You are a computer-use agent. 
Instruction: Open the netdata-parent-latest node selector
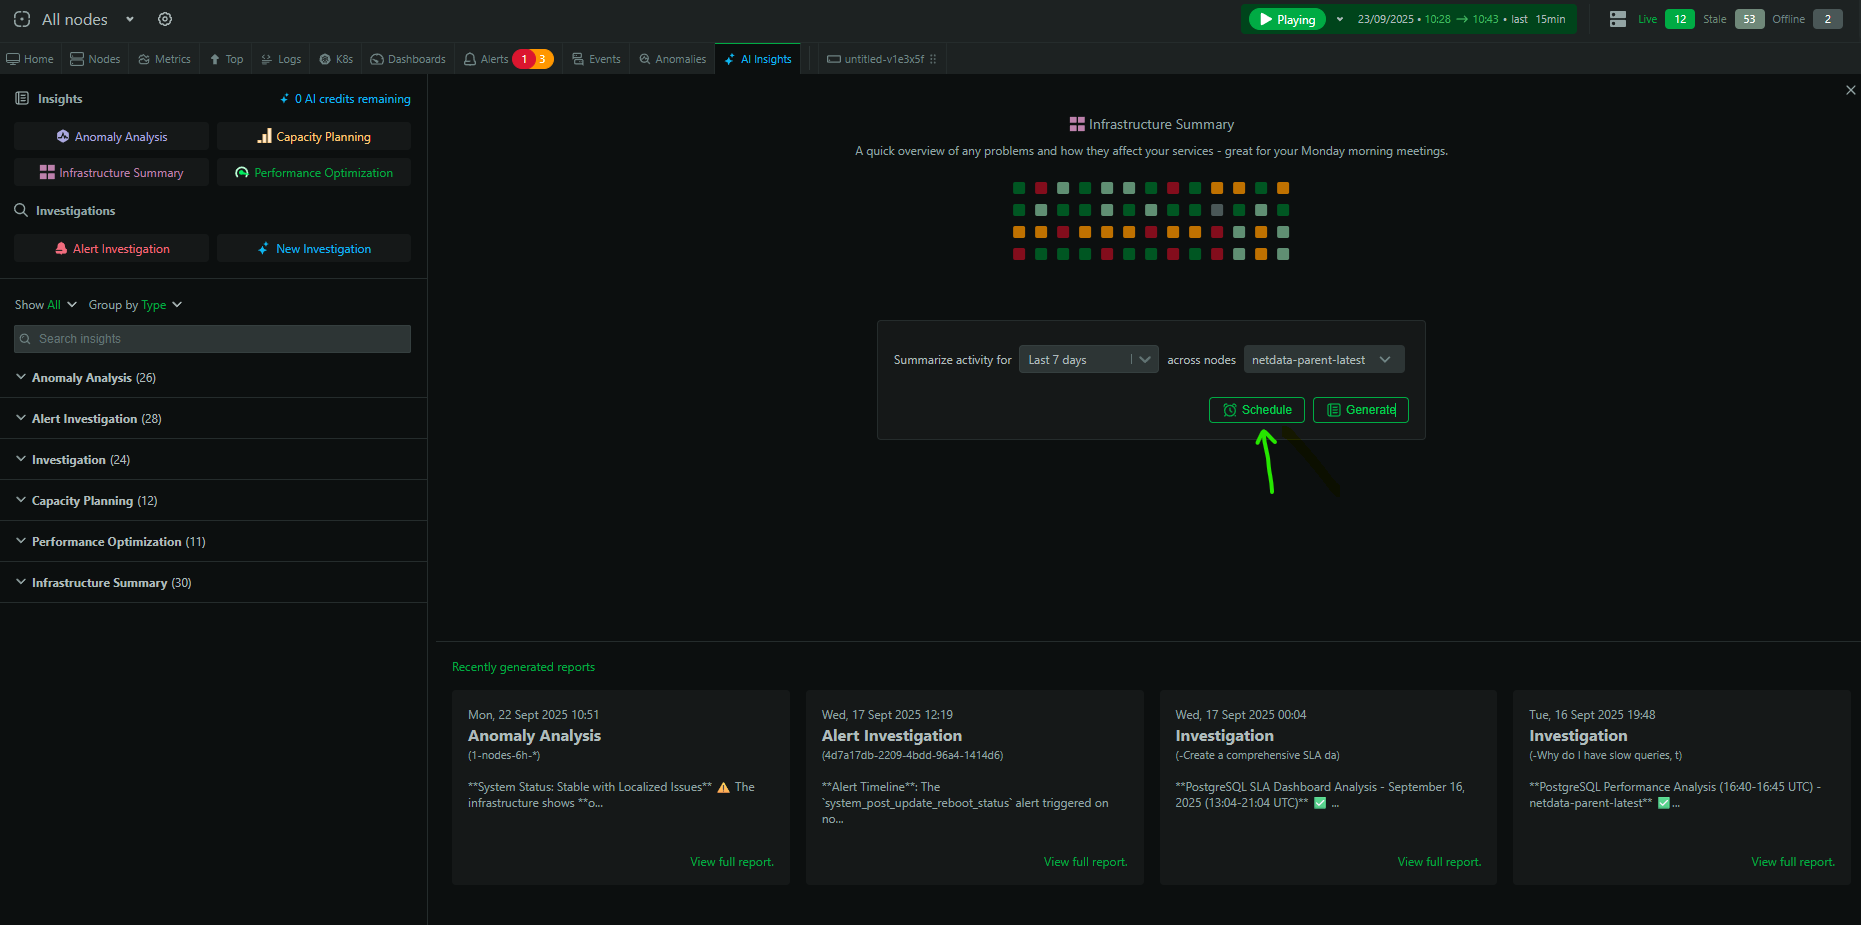(1323, 360)
